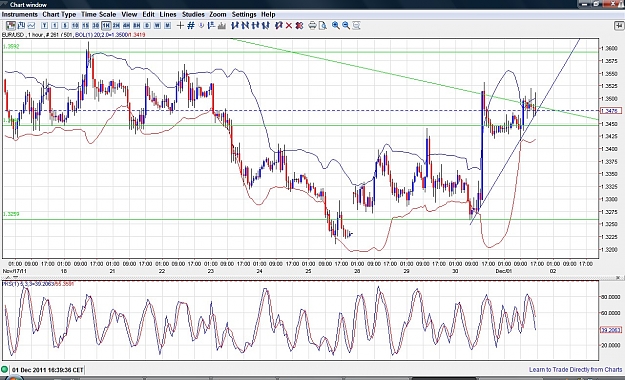This screenshot has width=625, height=380.
Task: Click the delete all lines icon
Action: [x=299, y=26]
